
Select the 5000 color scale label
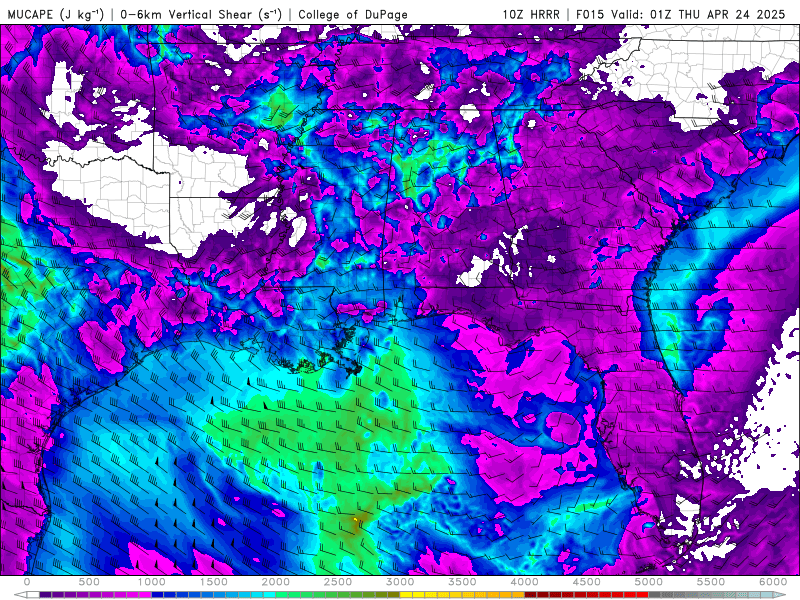649,582
